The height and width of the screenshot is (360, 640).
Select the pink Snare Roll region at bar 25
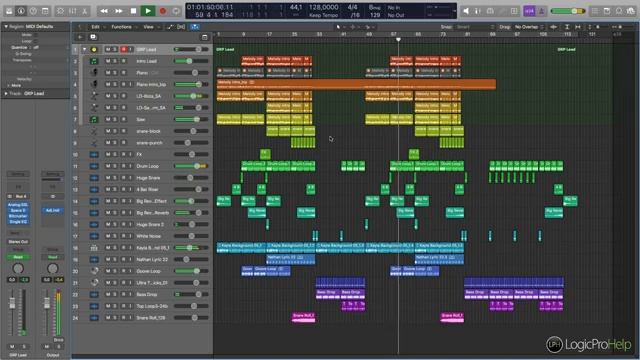pyautogui.click(x=304, y=318)
